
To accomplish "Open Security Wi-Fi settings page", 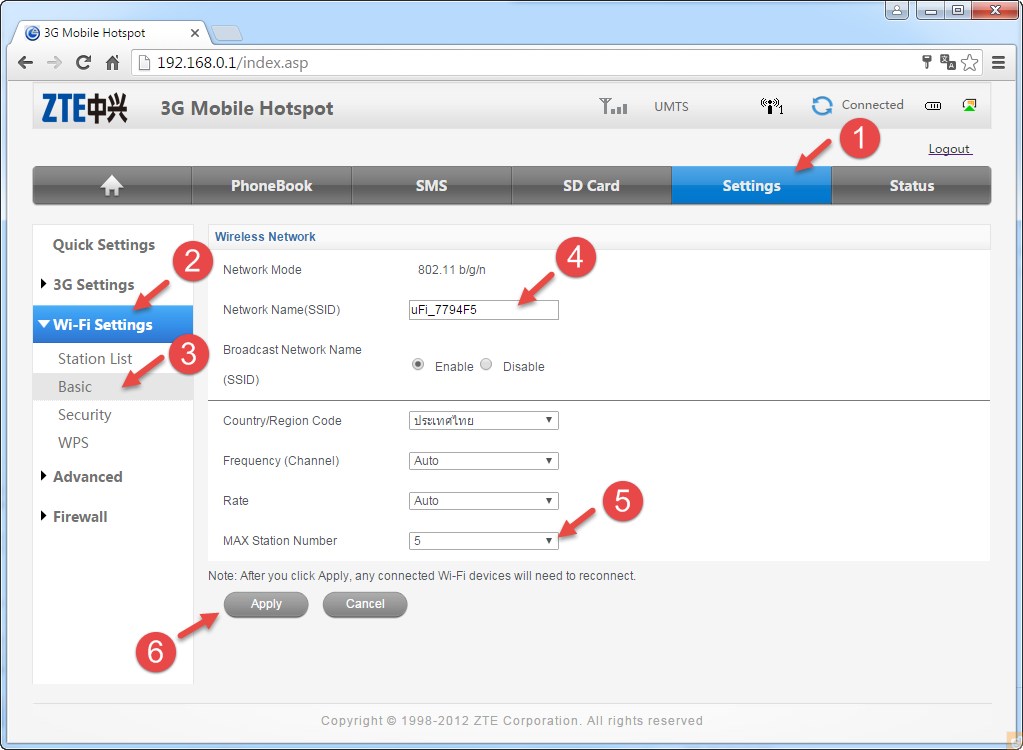I will 85,415.
